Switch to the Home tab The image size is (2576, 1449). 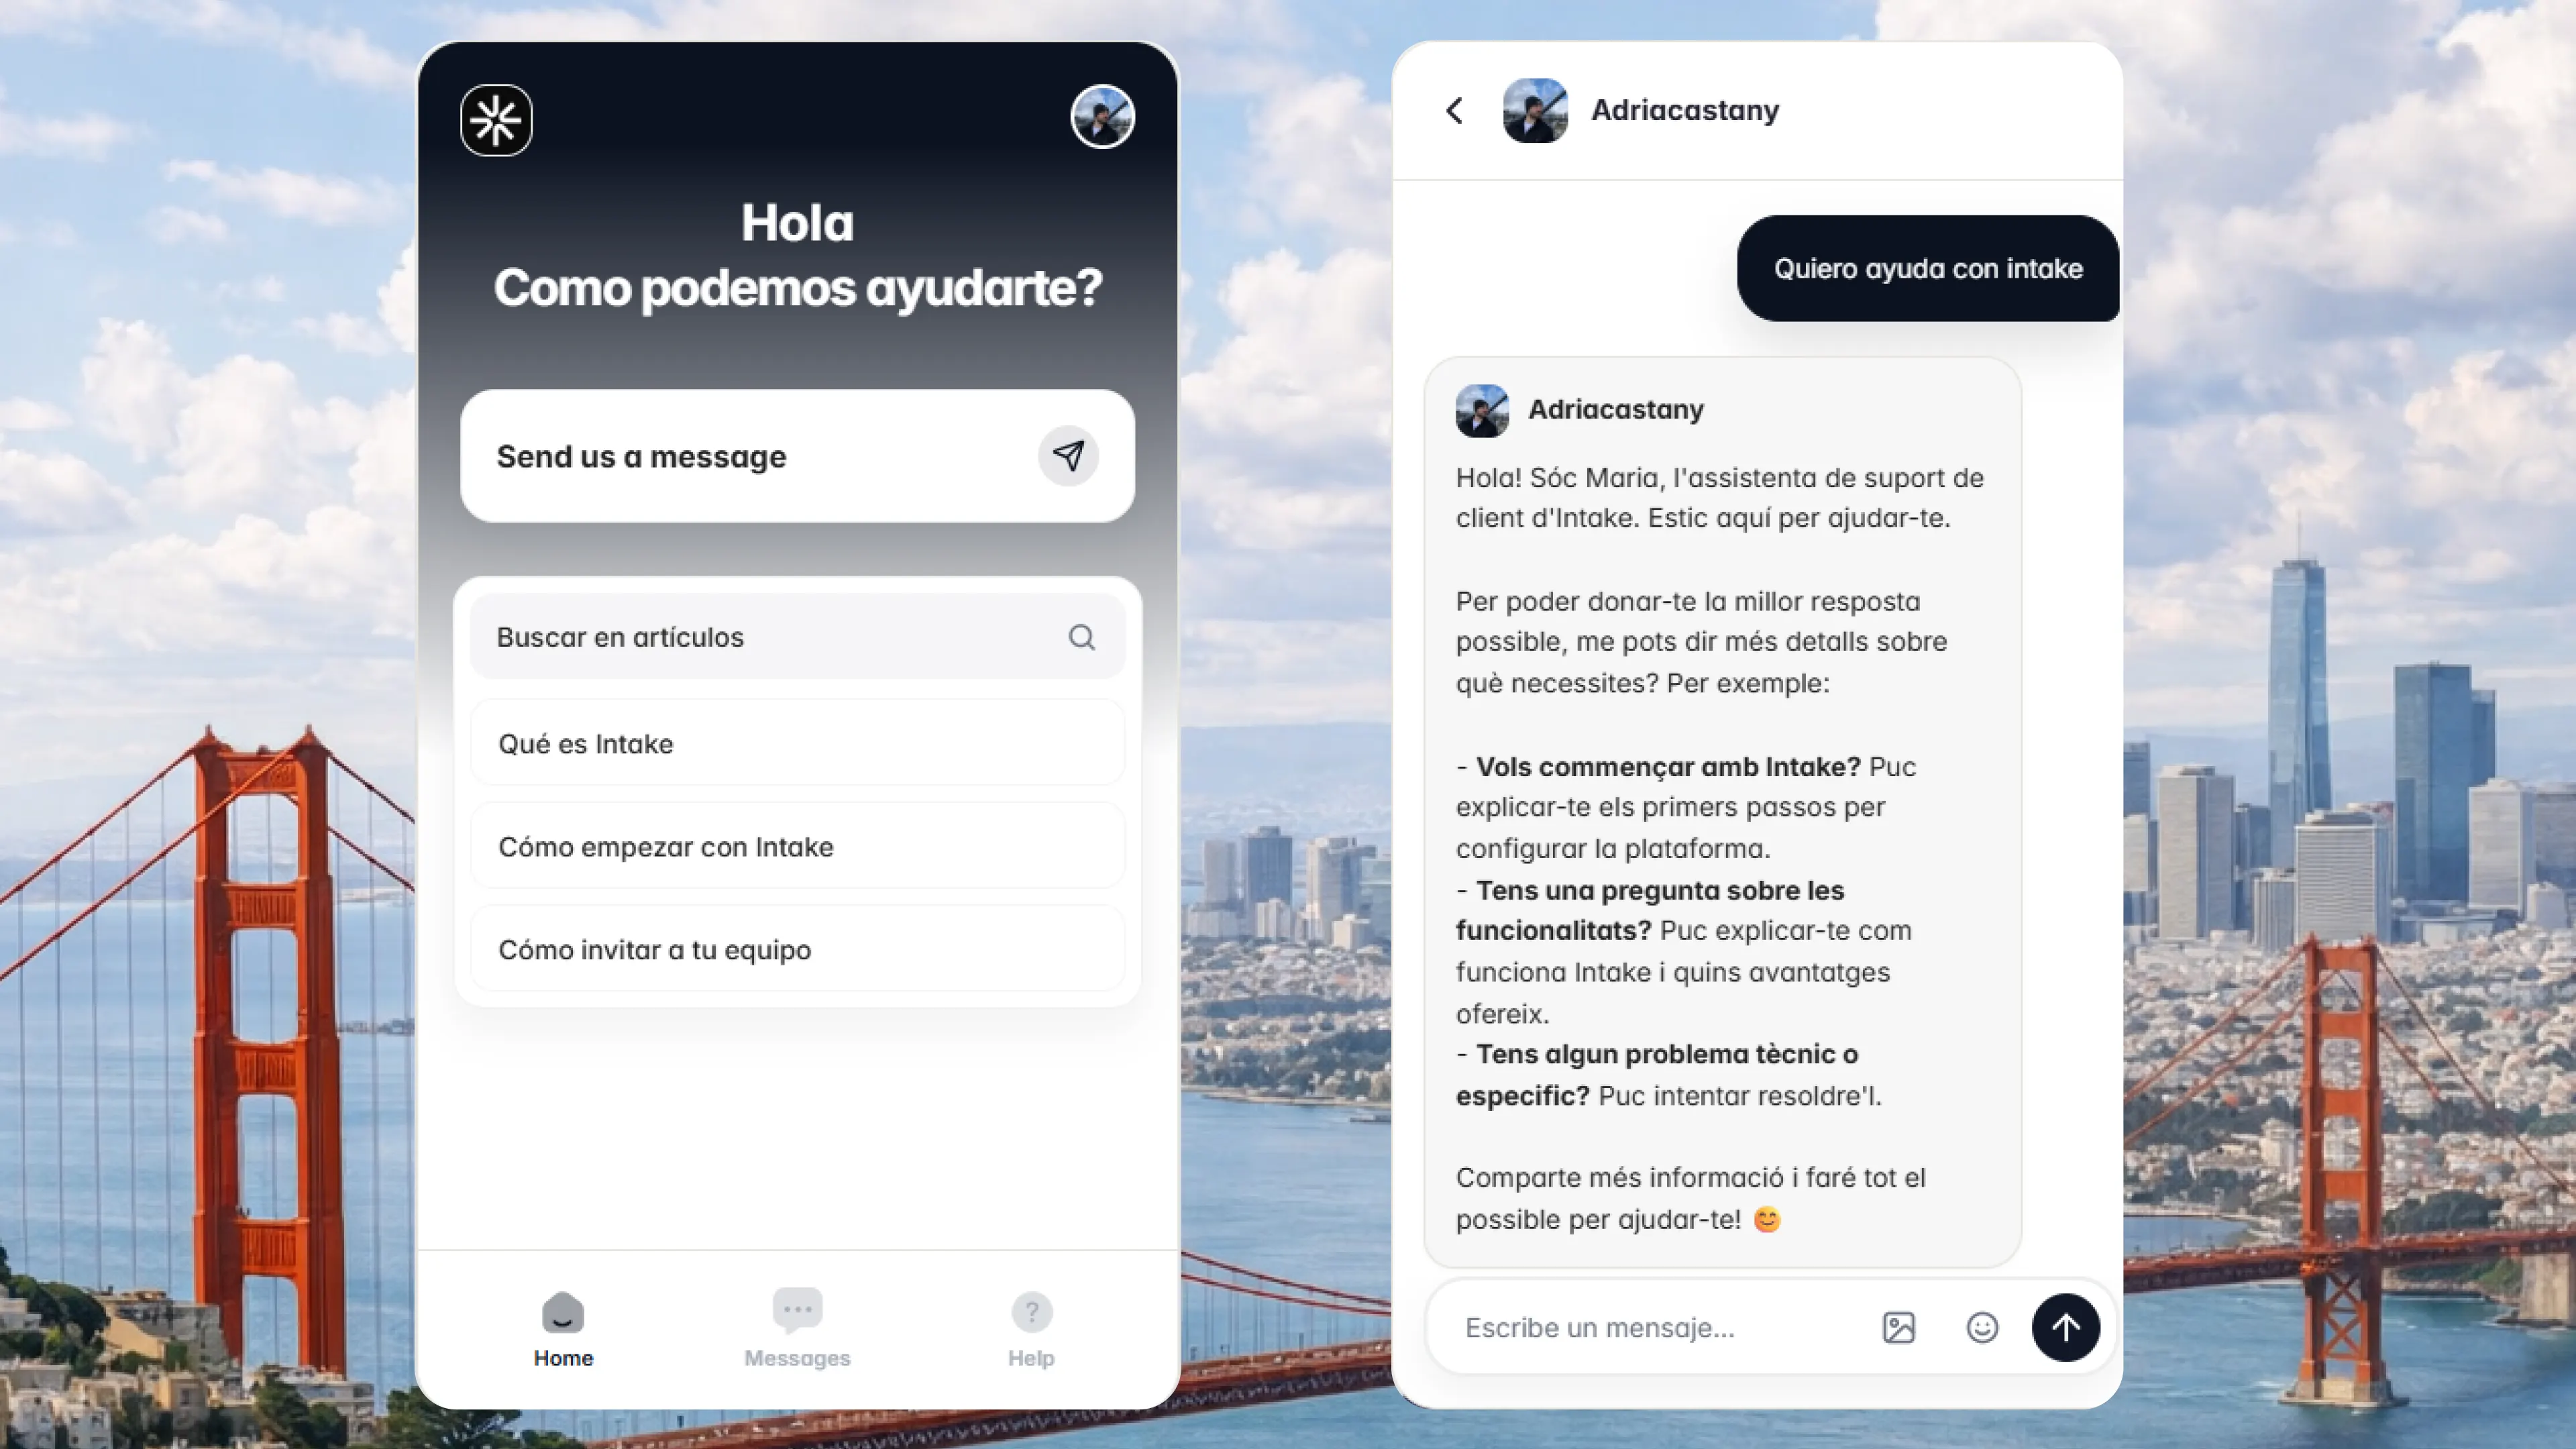pos(563,1330)
